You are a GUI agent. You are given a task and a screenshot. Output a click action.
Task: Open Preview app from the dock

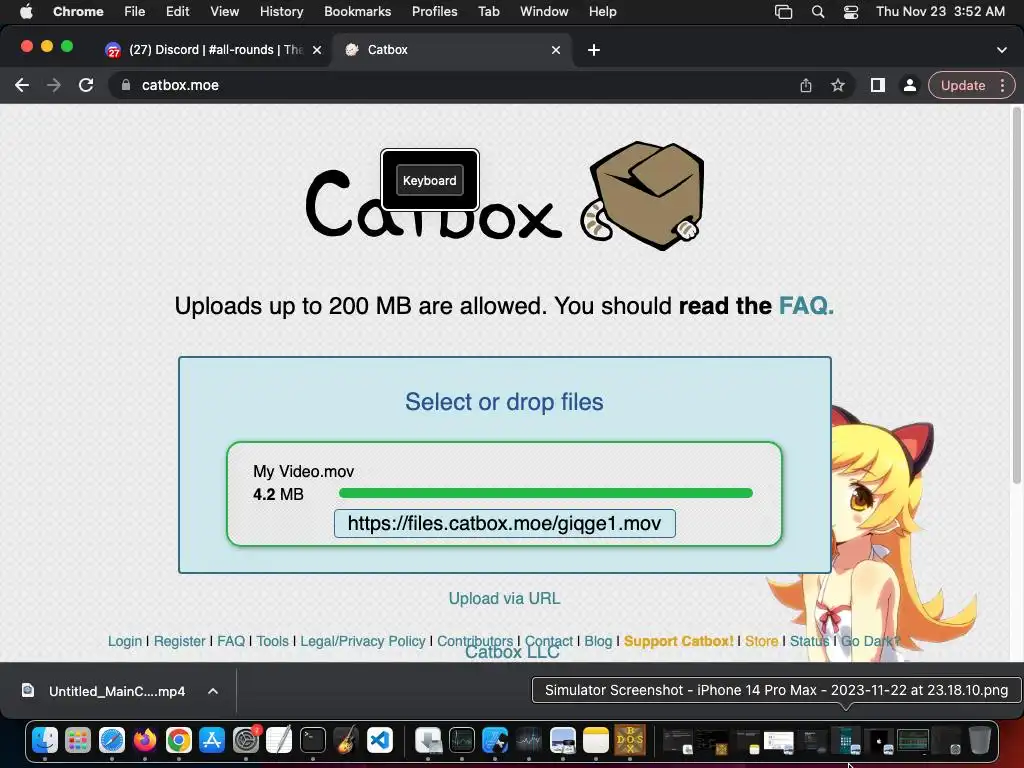[x=562, y=741]
